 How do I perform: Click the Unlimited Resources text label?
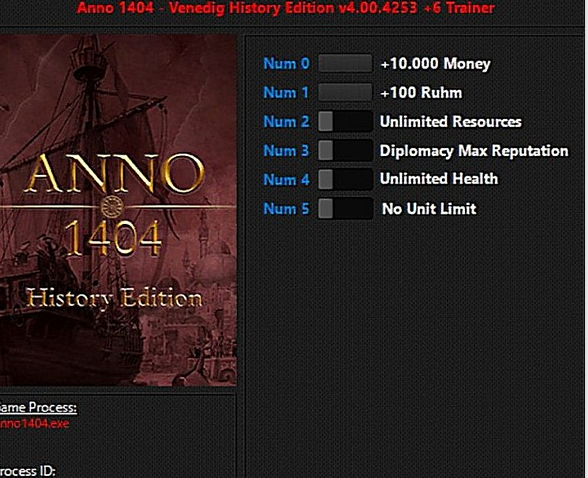pyautogui.click(x=450, y=121)
